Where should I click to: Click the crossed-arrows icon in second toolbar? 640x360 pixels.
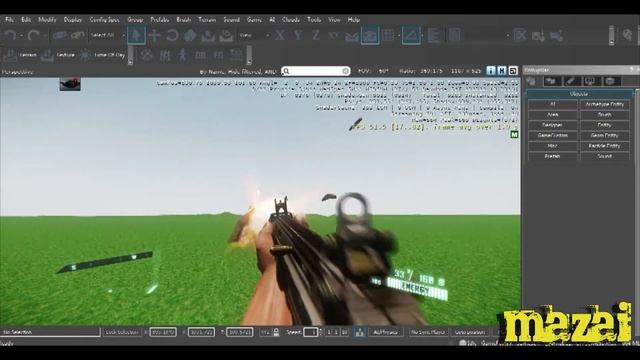[147, 55]
